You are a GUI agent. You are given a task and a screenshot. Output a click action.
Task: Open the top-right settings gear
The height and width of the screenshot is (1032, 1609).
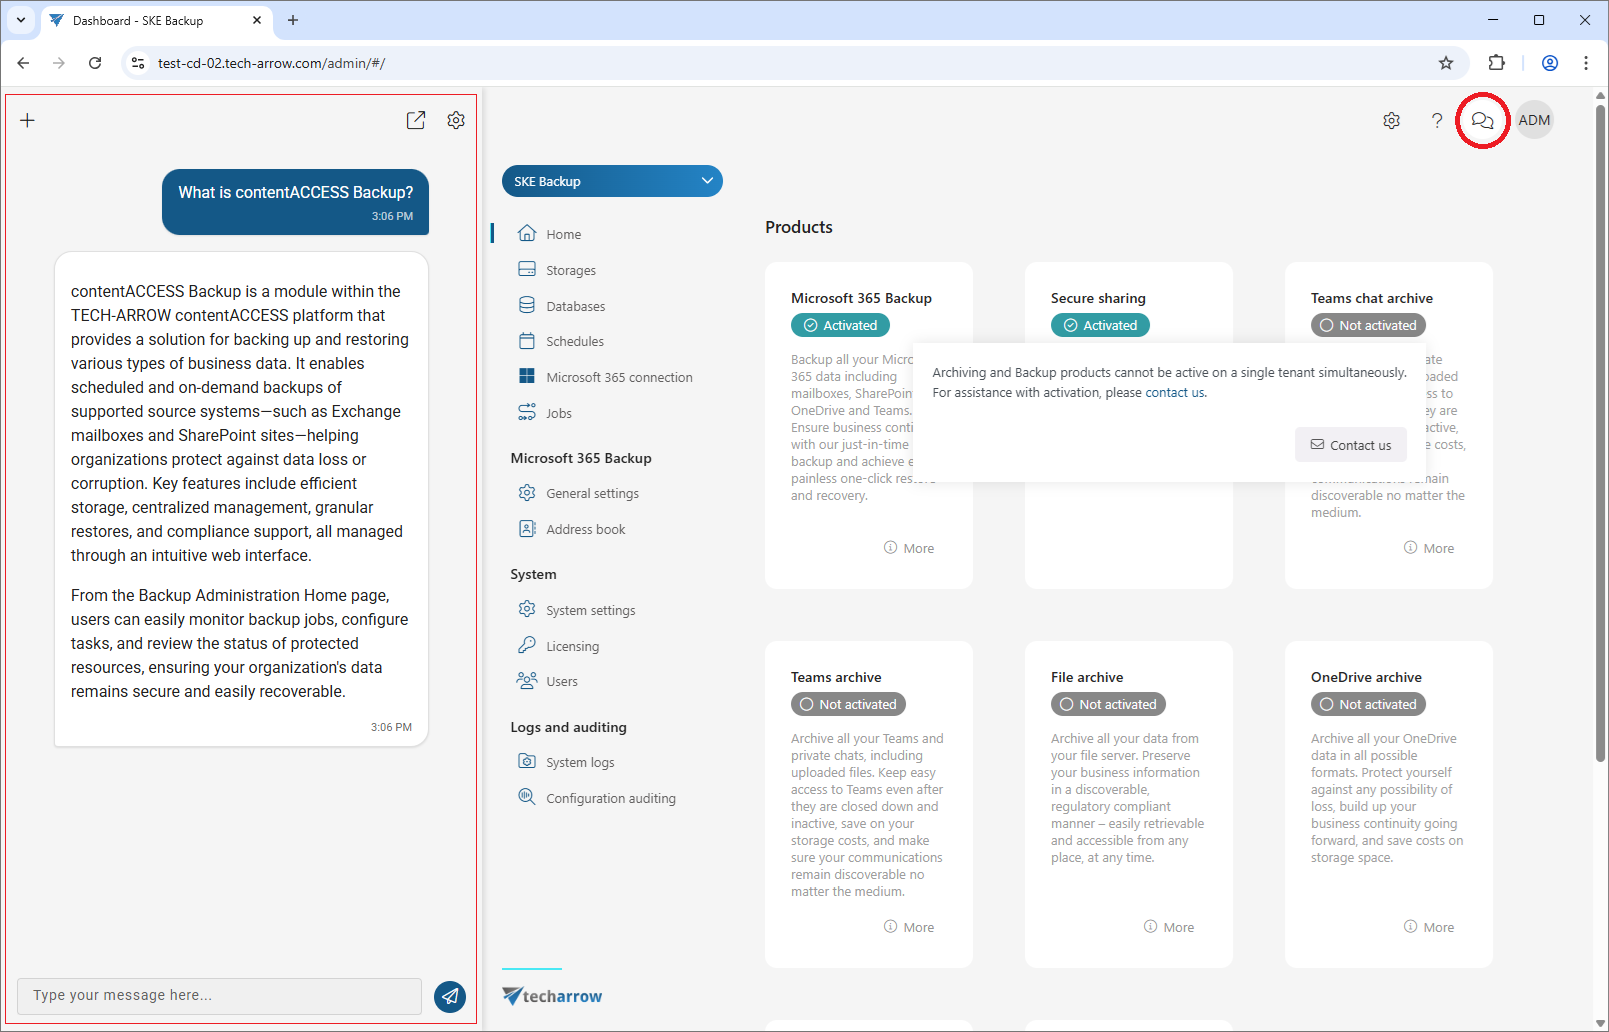(x=1391, y=120)
